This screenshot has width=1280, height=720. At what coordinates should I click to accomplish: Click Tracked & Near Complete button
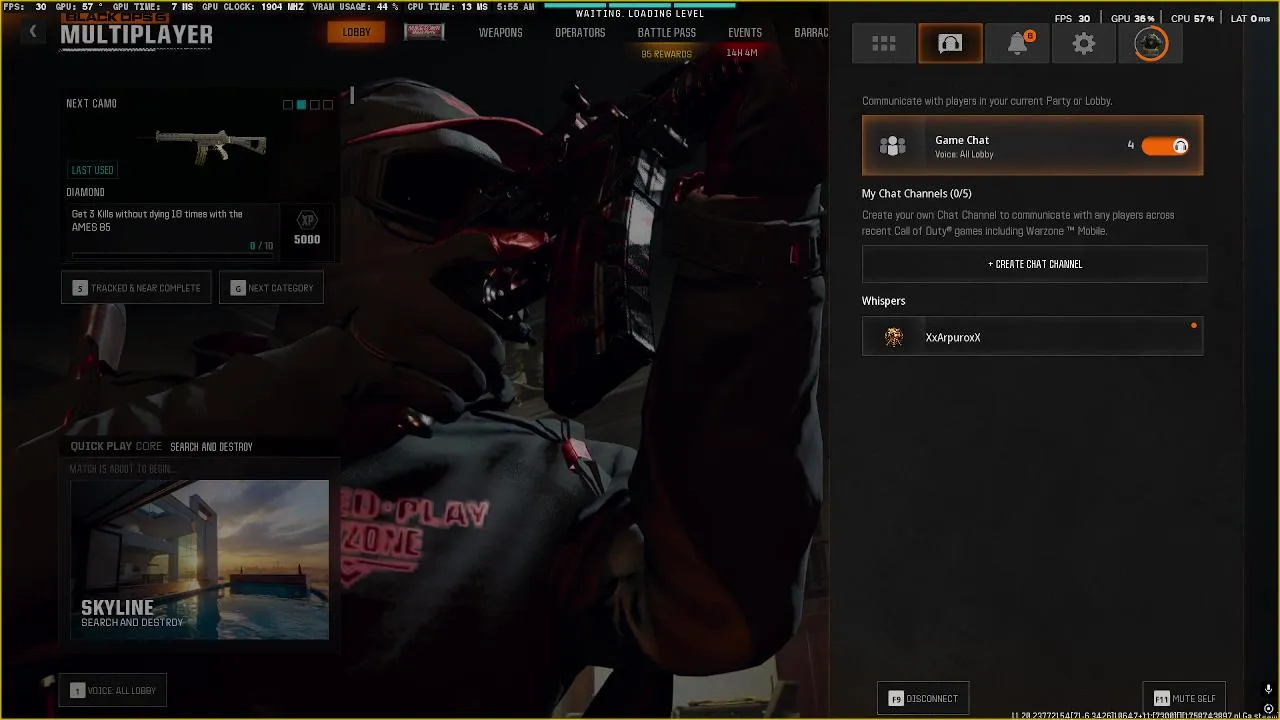(136, 288)
